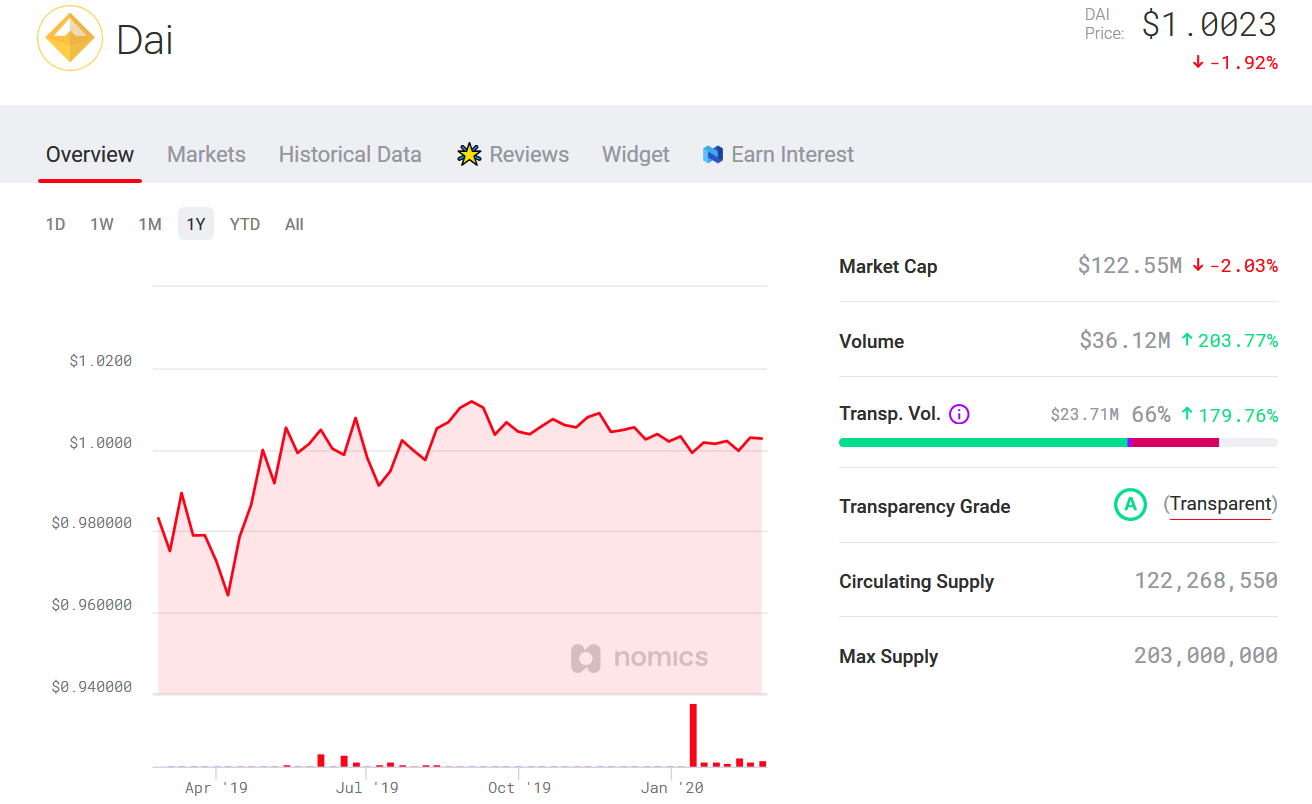Choose the 1Y chart range
Image resolution: width=1312 pixels, height=804 pixels.
click(x=196, y=224)
